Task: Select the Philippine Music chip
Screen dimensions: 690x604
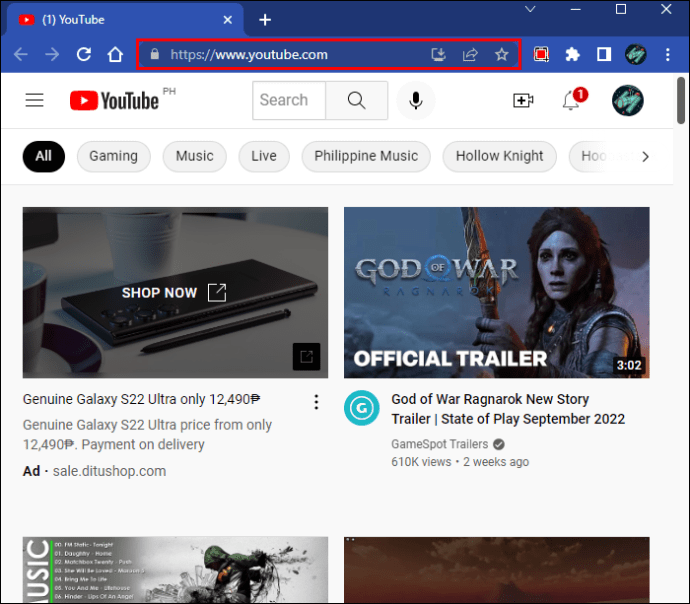Action: point(366,156)
